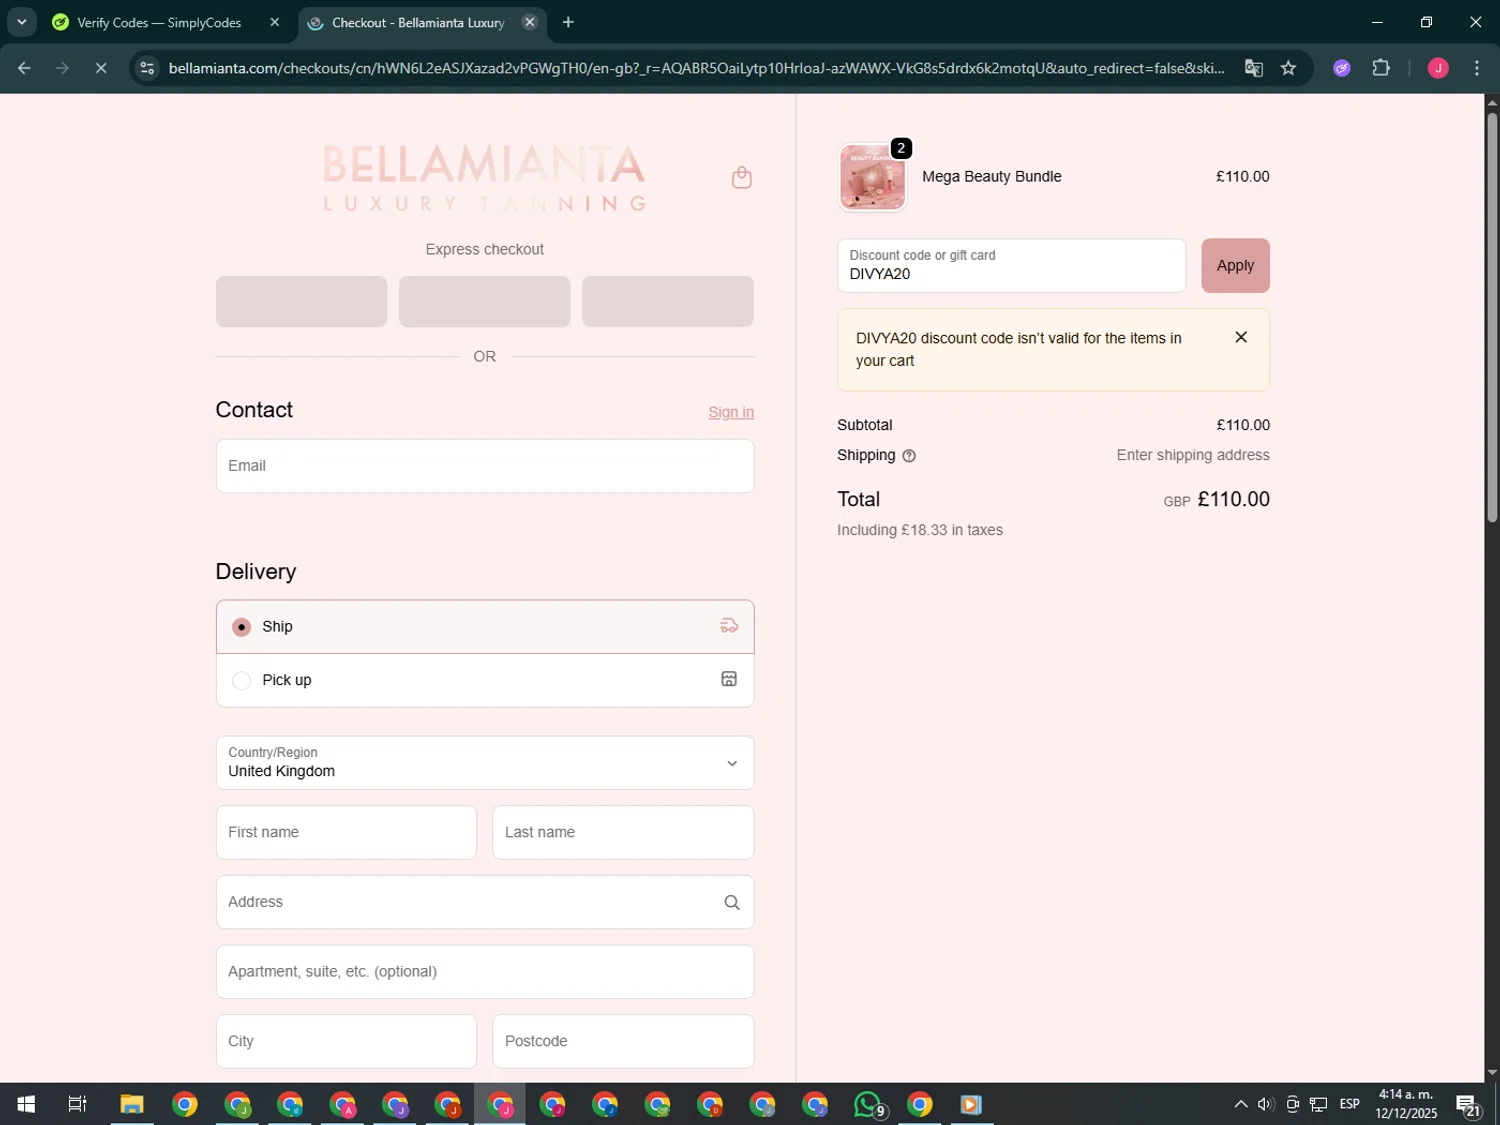Click the 'Including £18.33 in taxes' text
This screenshot has height=1125, width=1500.
click(x=920, y=530)
